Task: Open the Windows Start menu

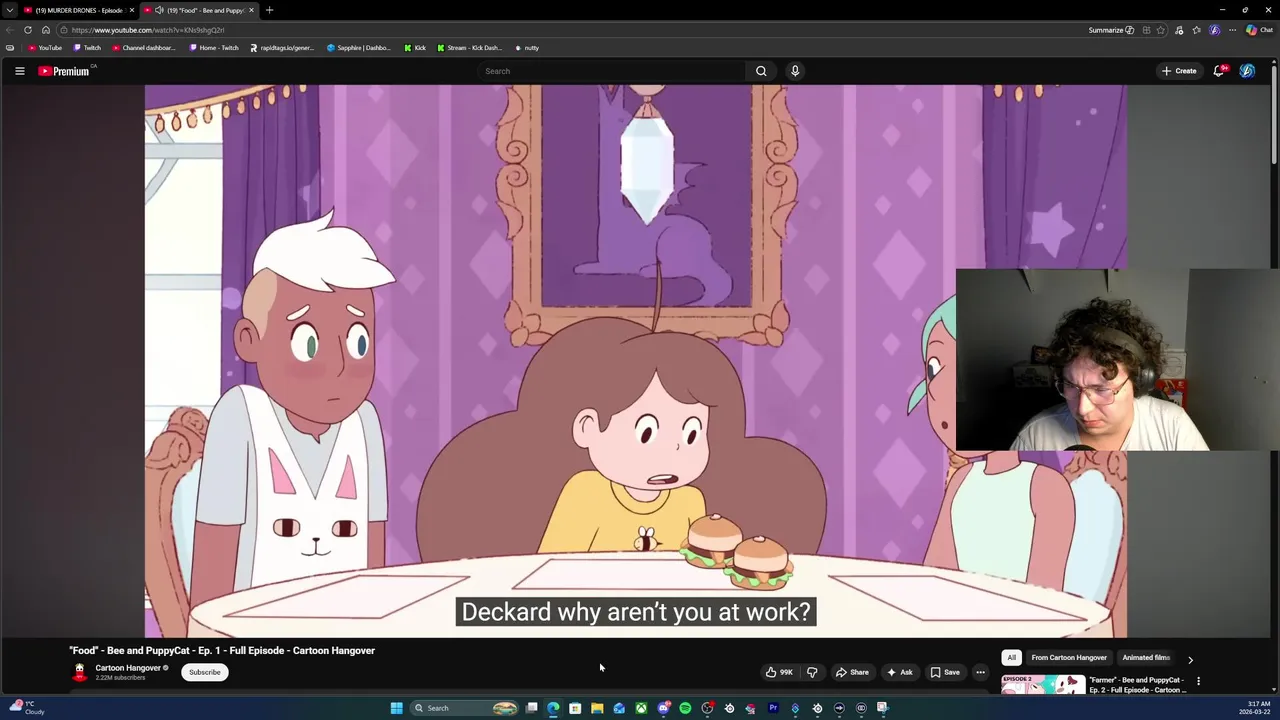Action: tap(396, 708)
